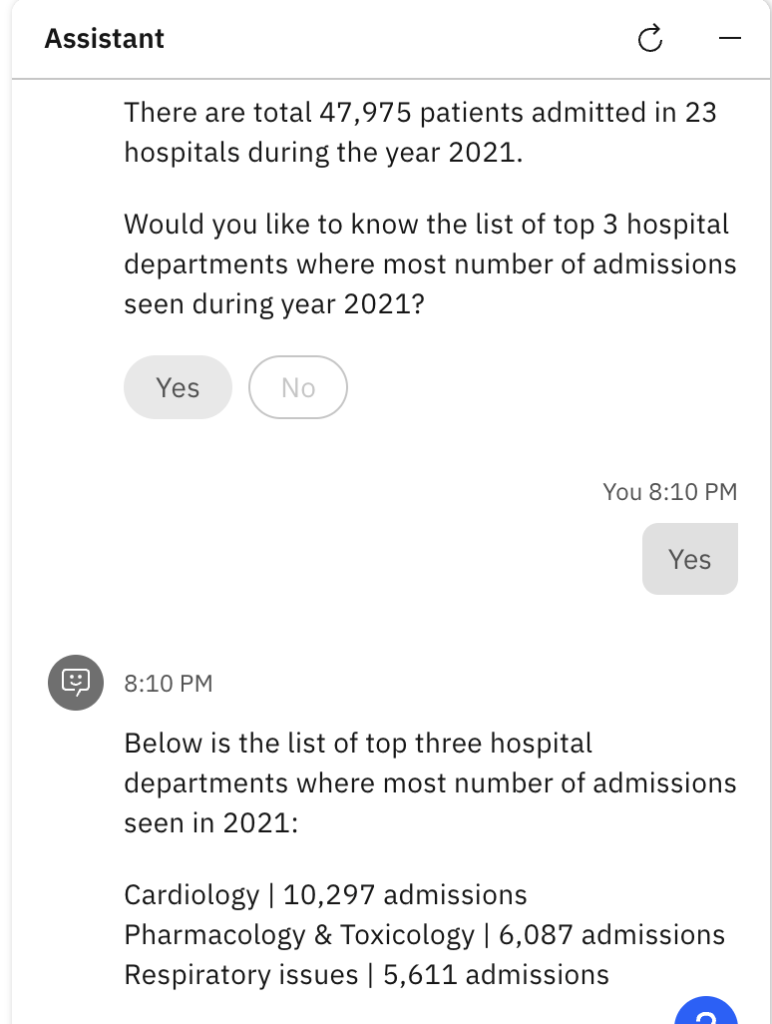Viewport: 772px width, 1024px height.
Task: Click the line ending 'seen during year 2021?'
Action: (x=274, y=304)
